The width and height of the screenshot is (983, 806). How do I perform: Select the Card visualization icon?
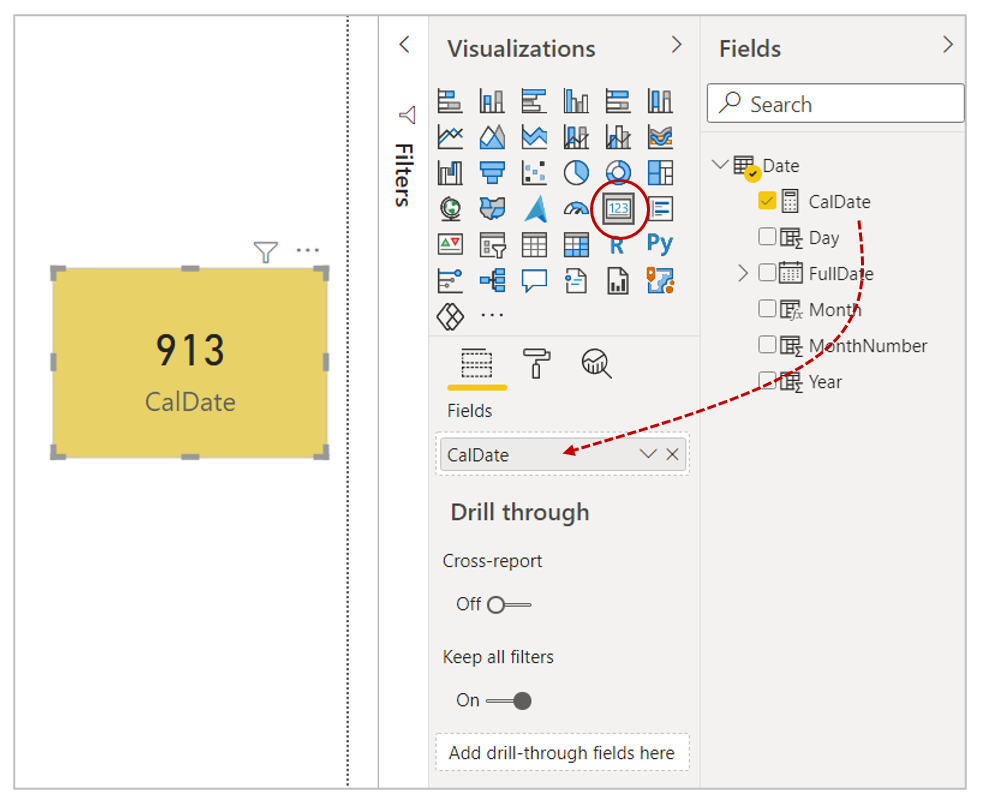point(618,208)
